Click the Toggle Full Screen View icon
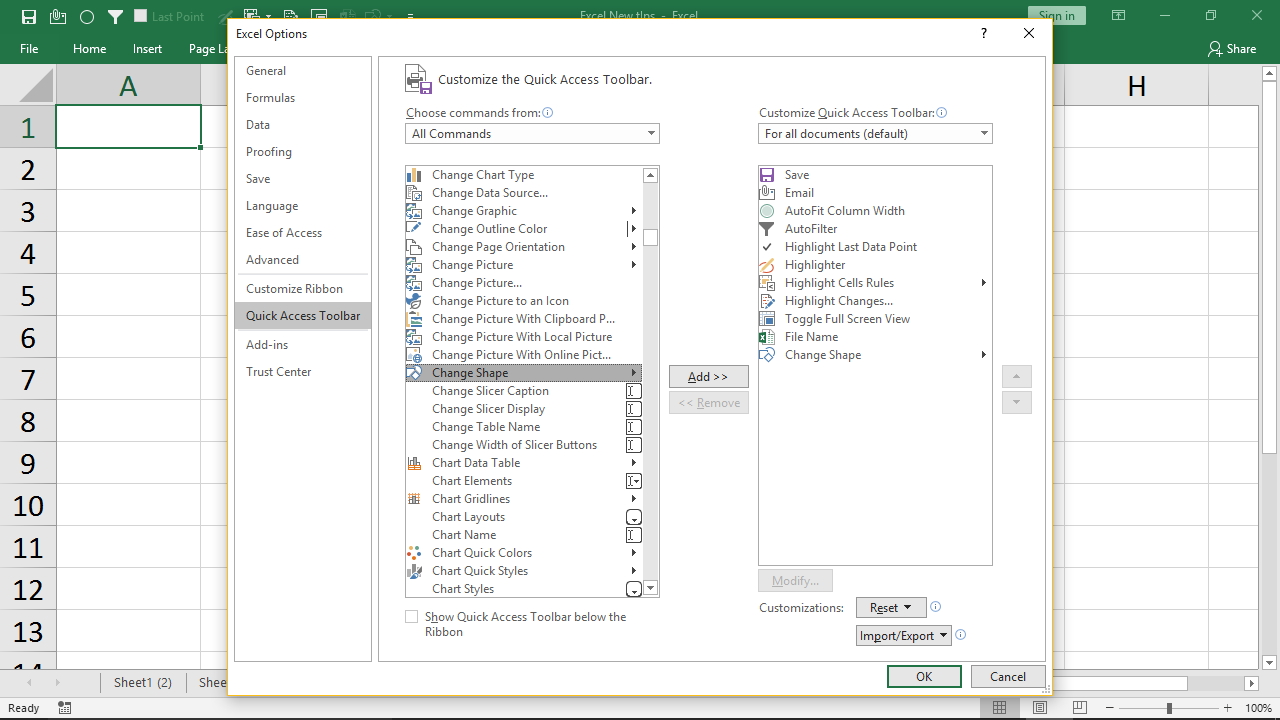 pos(767,319)
